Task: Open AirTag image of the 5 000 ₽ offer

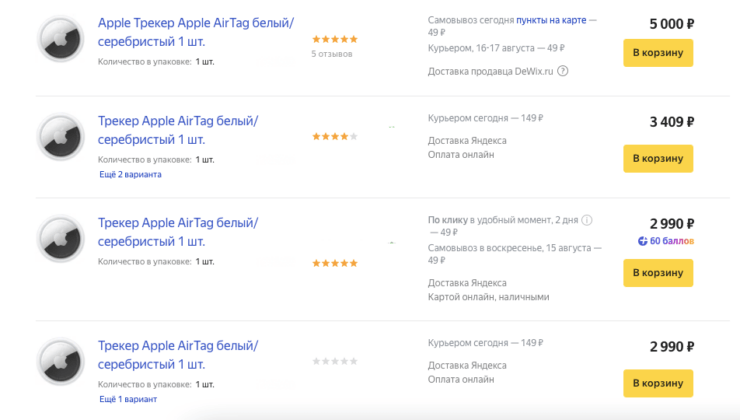Action: pyautogui.click(x=61, y=40)
